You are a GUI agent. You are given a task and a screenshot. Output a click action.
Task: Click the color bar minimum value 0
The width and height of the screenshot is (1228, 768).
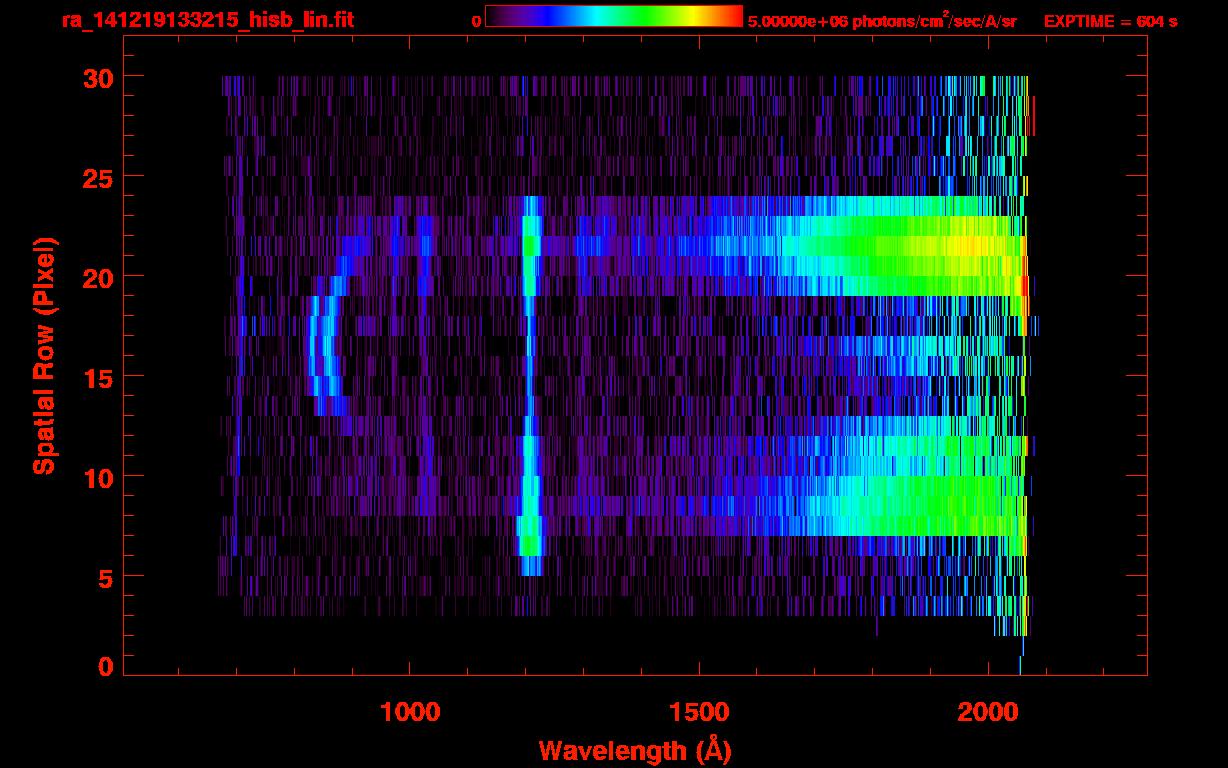click(476, 21)
